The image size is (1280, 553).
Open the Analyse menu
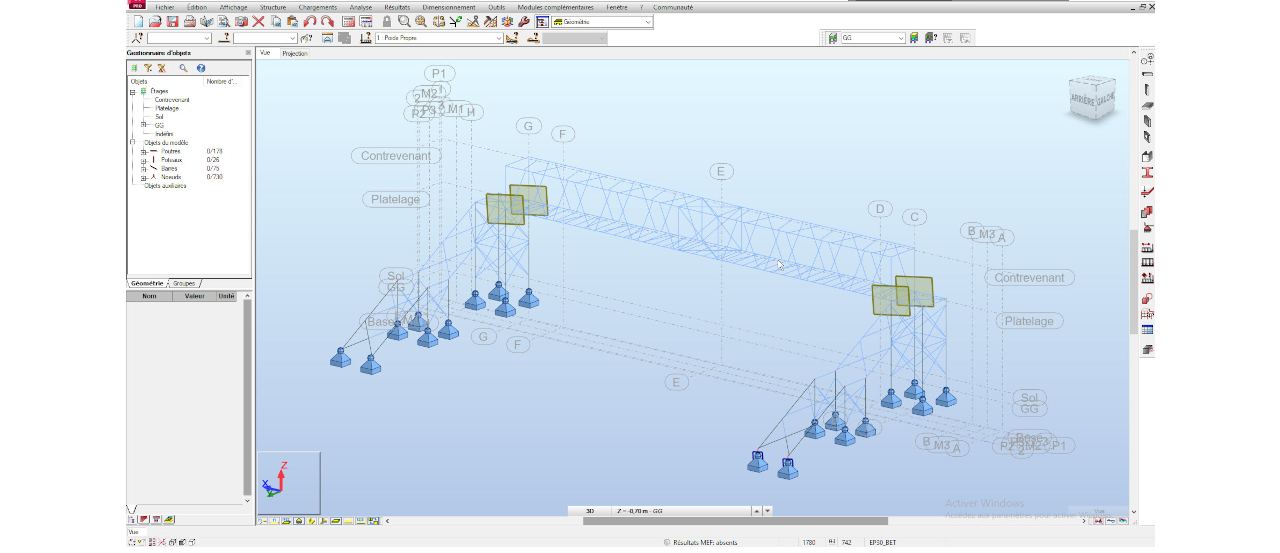tap(361, 7)
